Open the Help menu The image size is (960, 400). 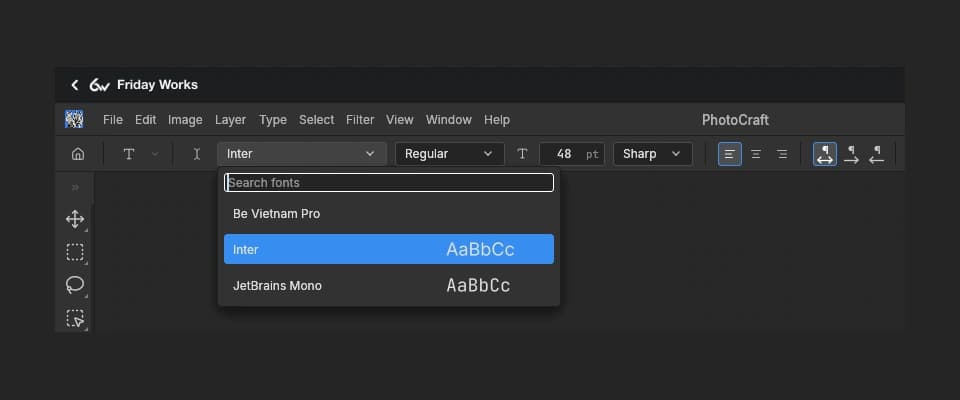coord(497,120)
